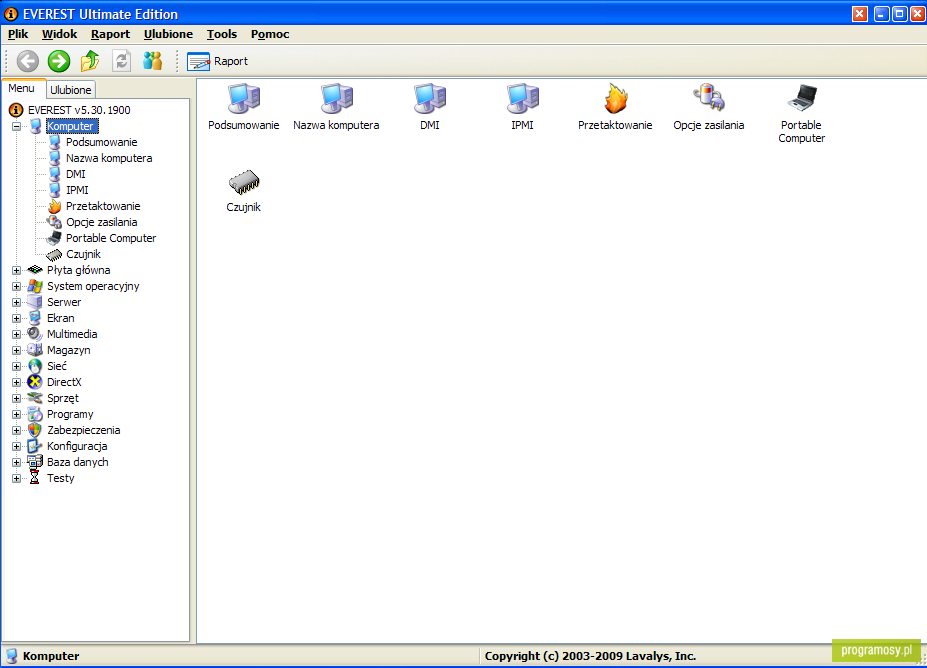This screenshot has height=668, width=927.
Task: Click the DirectX tree icon
Action: 35,382
